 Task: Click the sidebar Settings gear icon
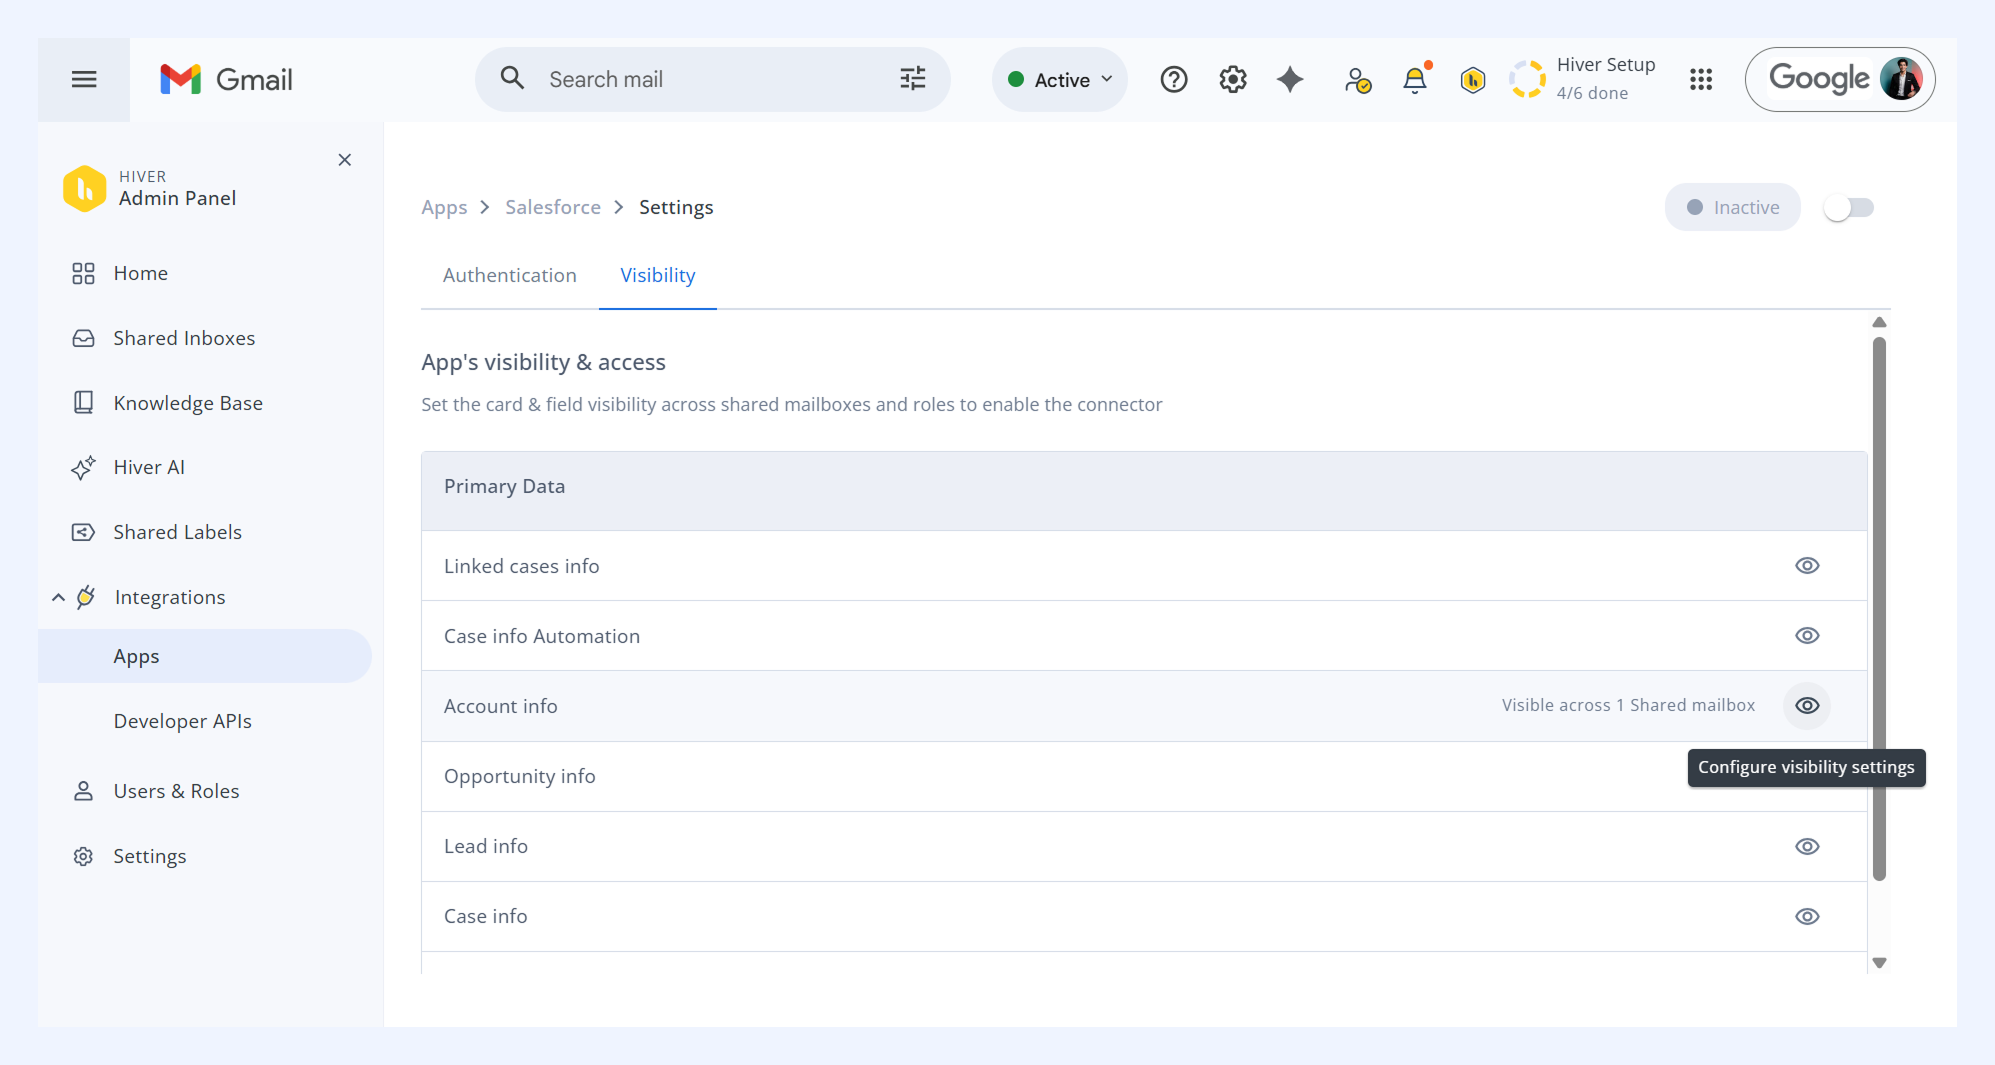click(83, 856)
